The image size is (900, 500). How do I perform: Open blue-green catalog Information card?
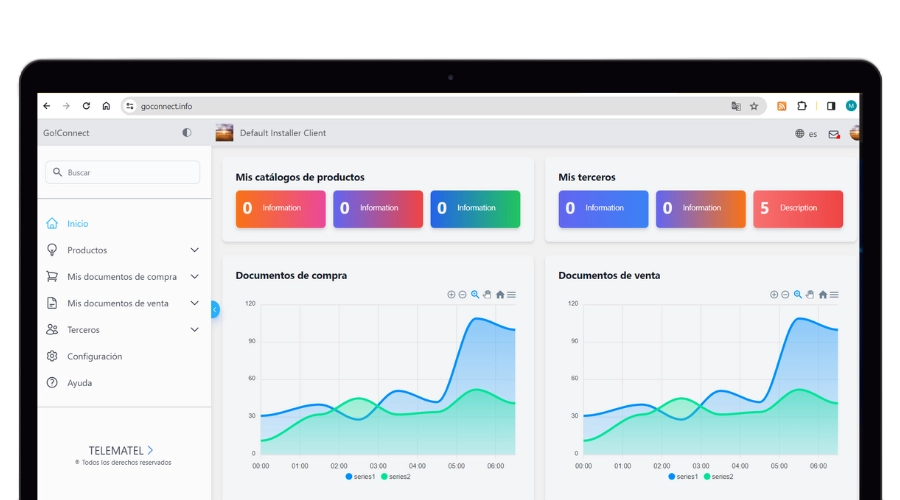click(475, 209)
